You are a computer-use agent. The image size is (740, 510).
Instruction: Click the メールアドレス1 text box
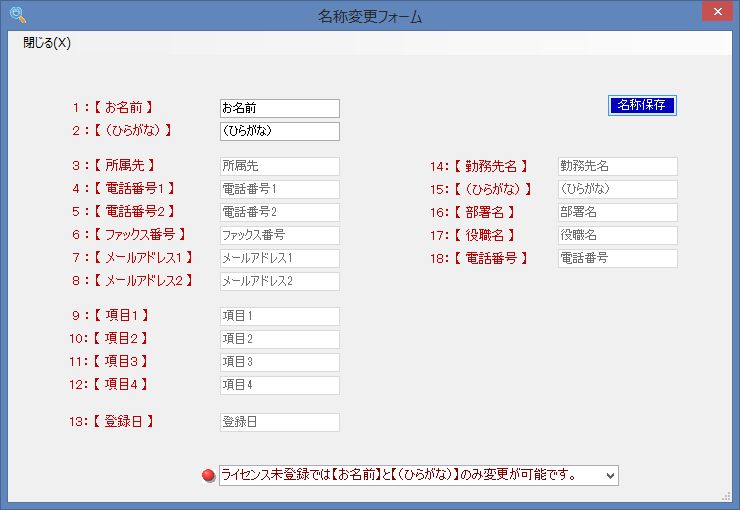tap(279, 258)
